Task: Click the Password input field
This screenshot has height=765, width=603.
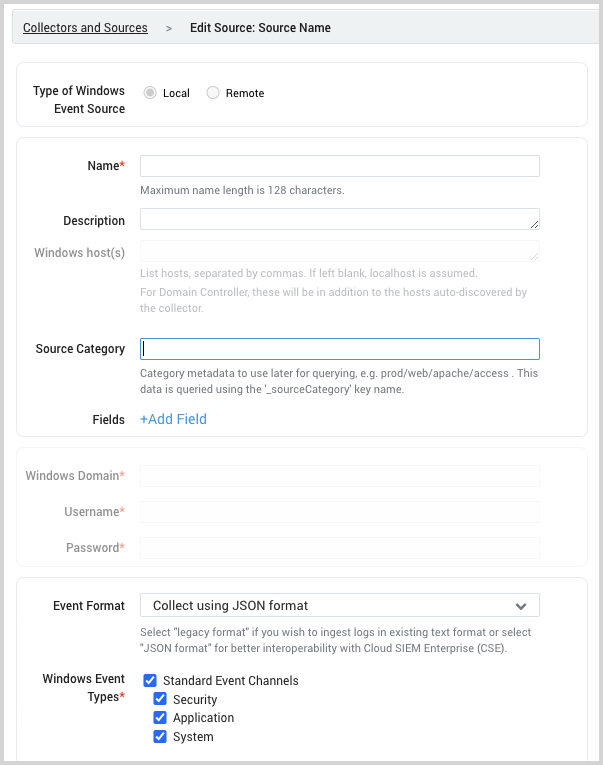Action: tap(340, 548)
